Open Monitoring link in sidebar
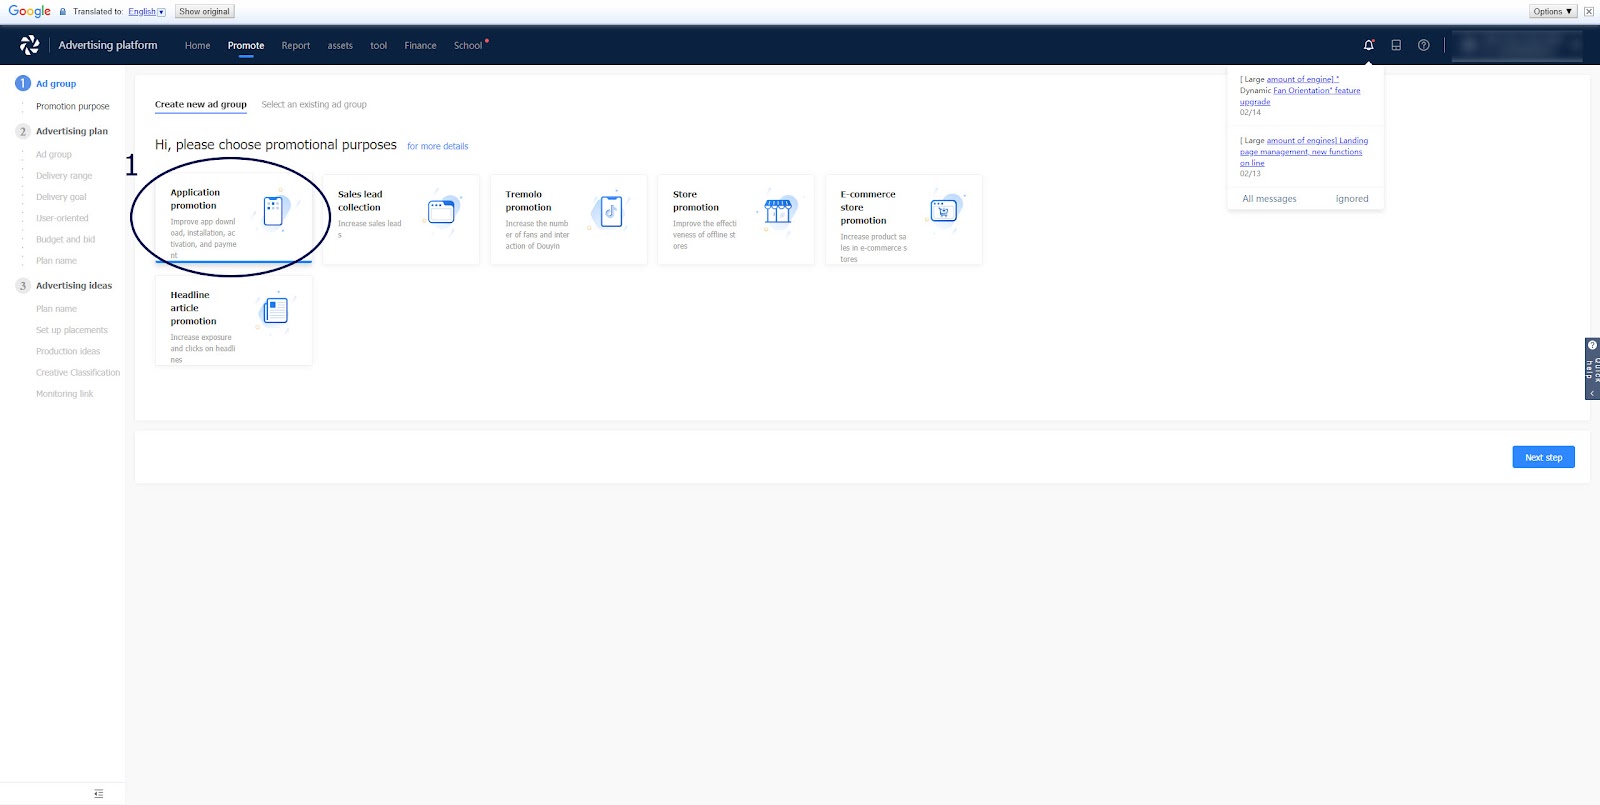The image size is (1600, 805). (x=65, y=394)
